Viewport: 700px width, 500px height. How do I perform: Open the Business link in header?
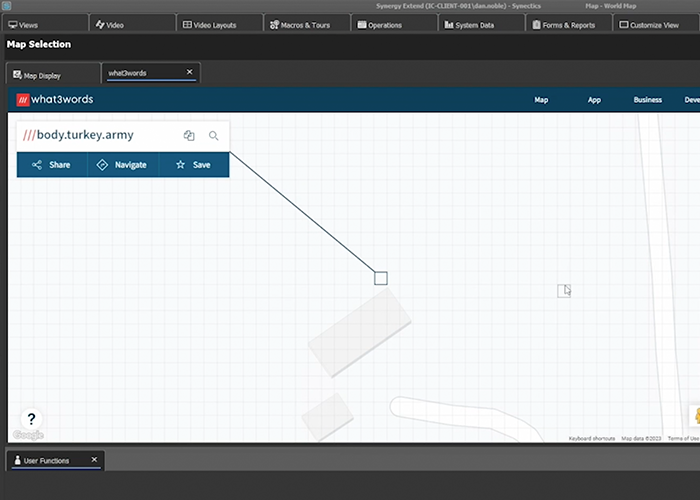click(648, 100)
